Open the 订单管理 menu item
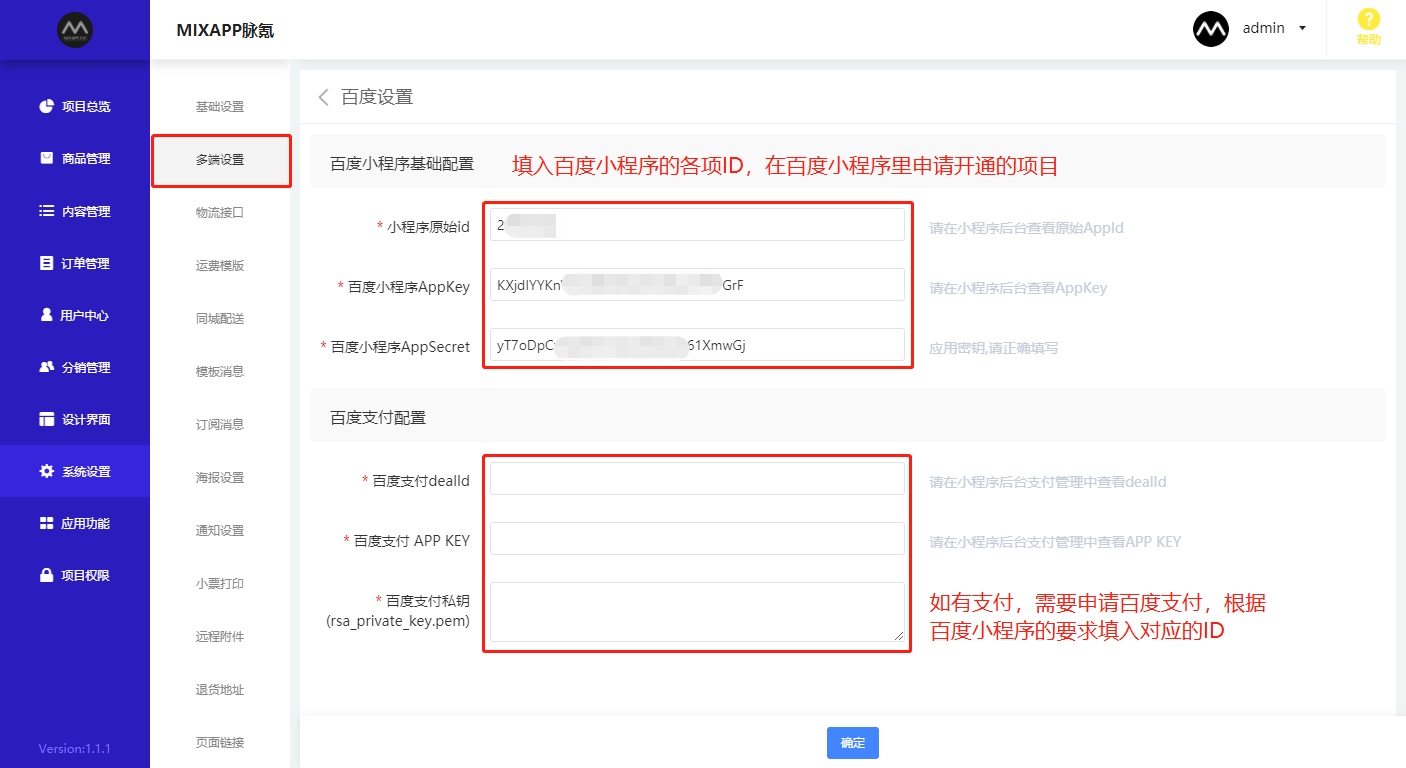 75,263
